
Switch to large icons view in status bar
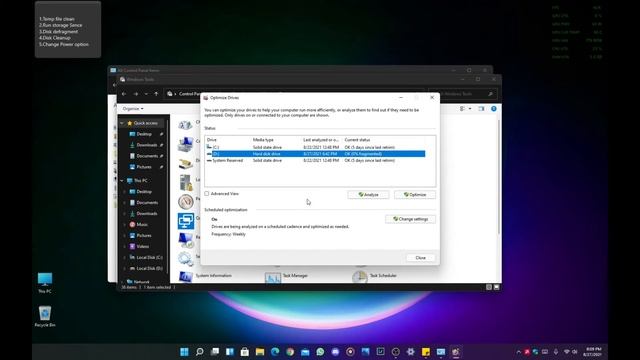pos(496,287)
